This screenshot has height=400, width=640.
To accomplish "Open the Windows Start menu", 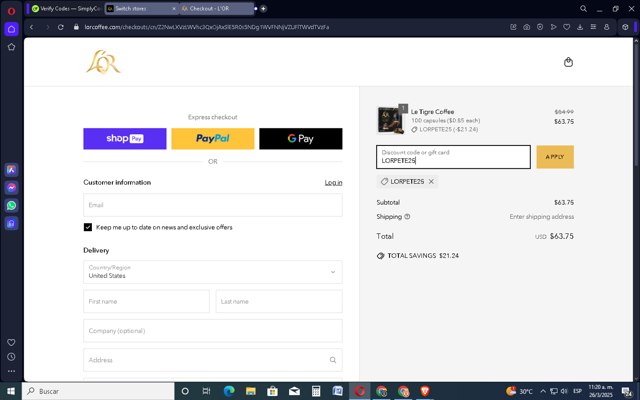I will (11, 391).
